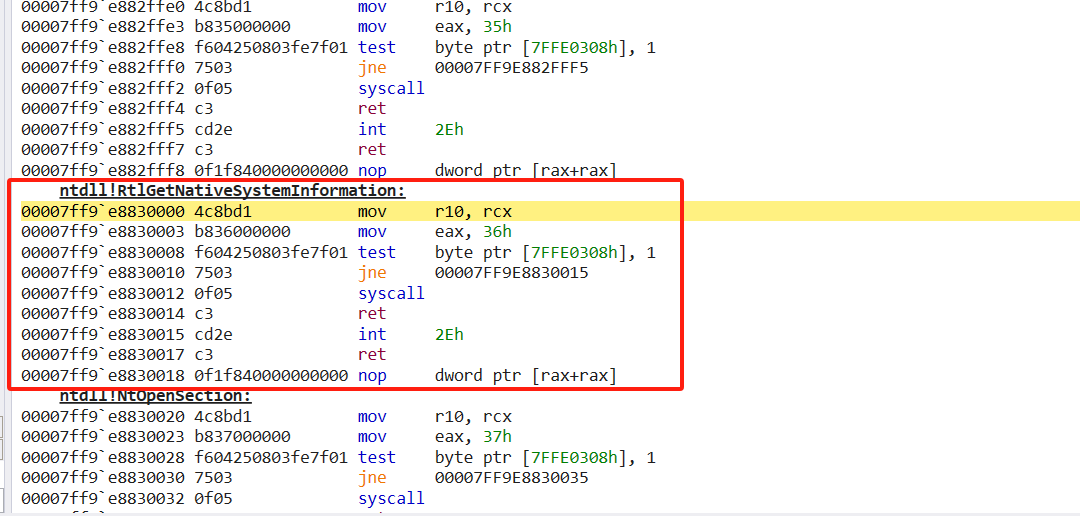Click the nop instruction at e882fff8

pos(372,170)
